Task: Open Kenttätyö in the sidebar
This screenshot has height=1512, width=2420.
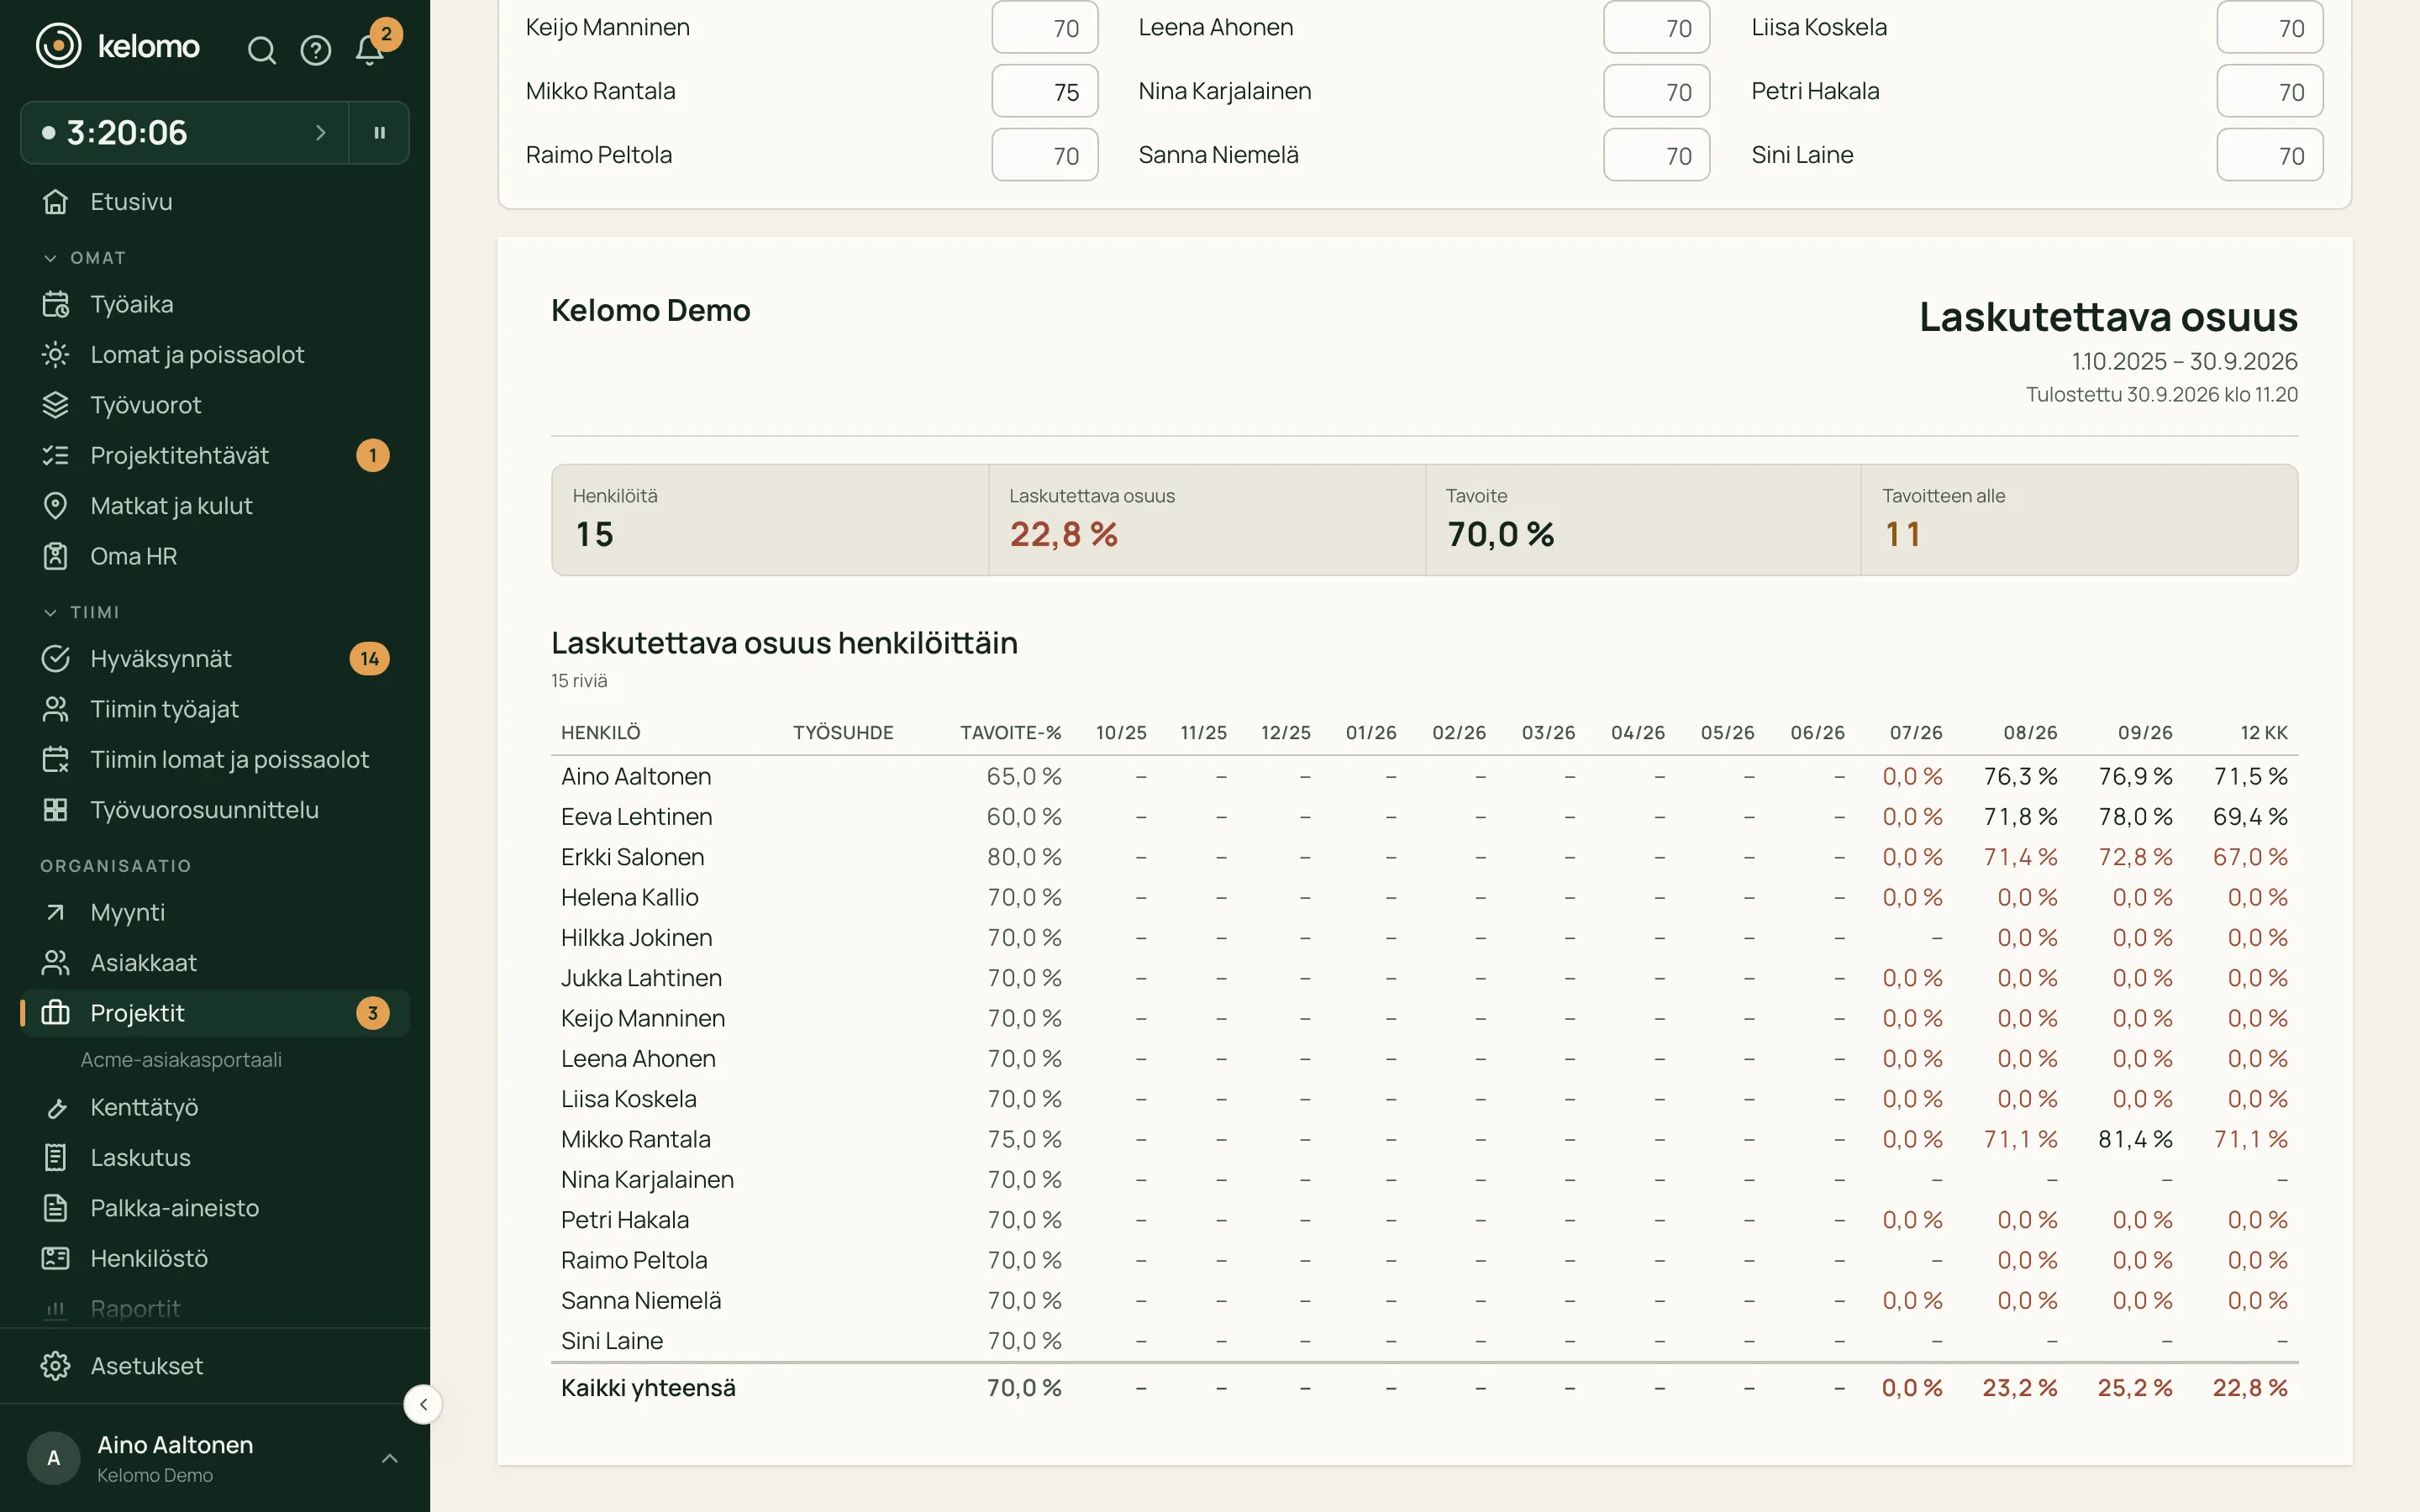Action: (x=215, y=1108)
